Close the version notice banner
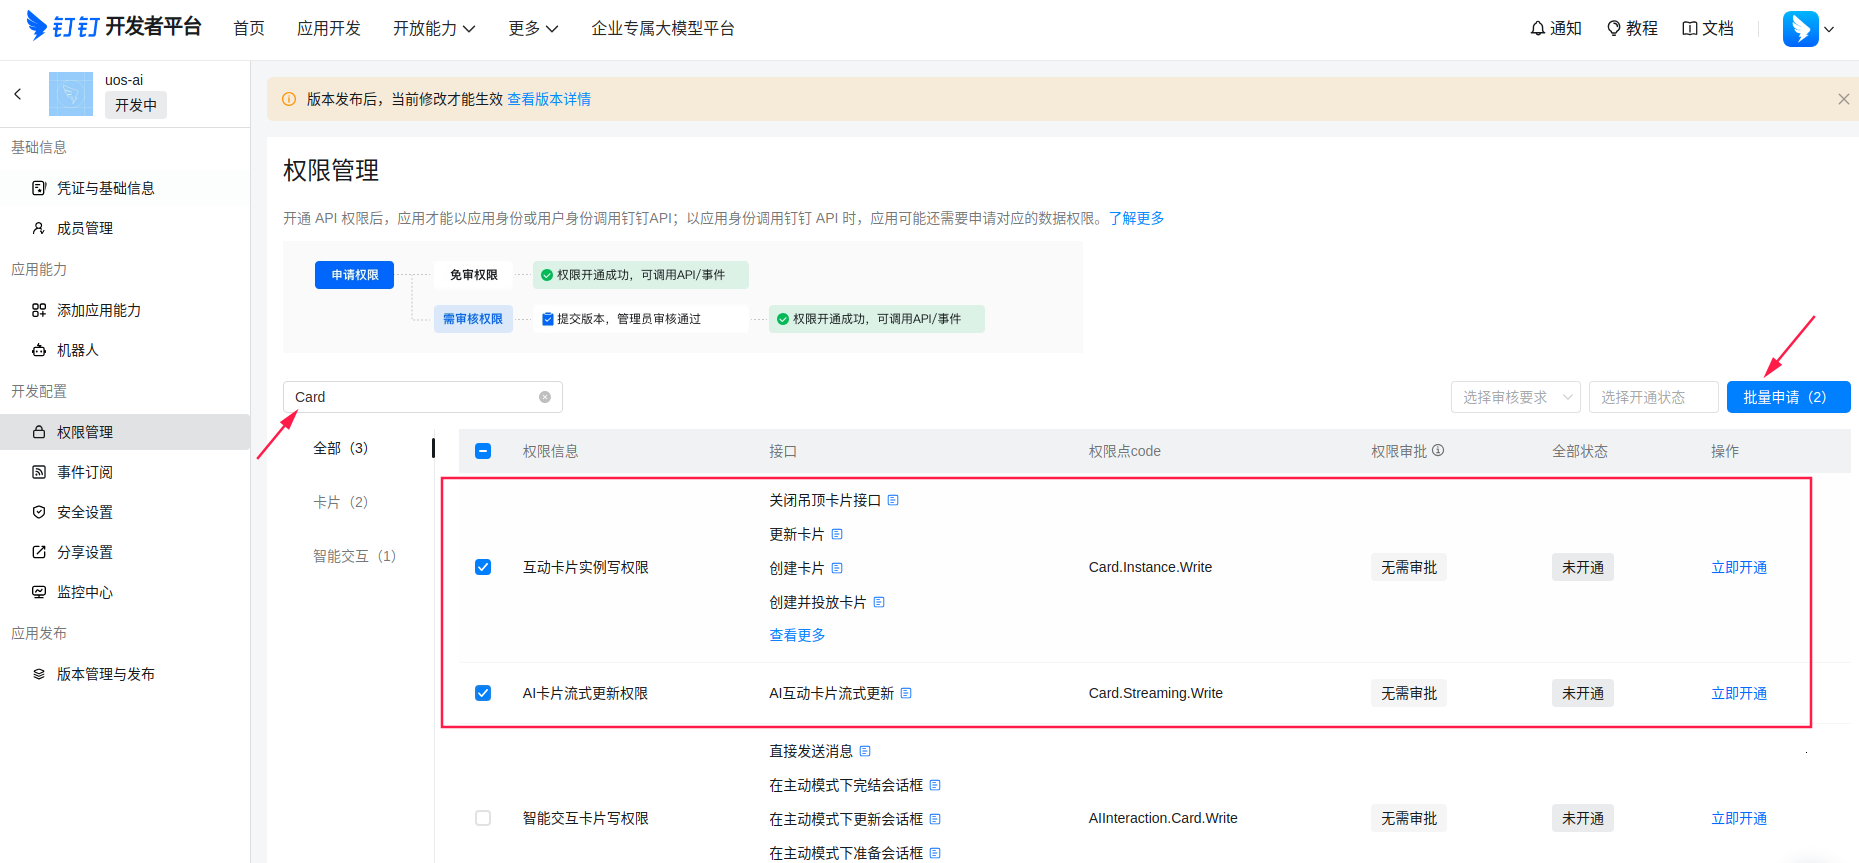This screenshot has height=863, width=1859. [1843, 99]
